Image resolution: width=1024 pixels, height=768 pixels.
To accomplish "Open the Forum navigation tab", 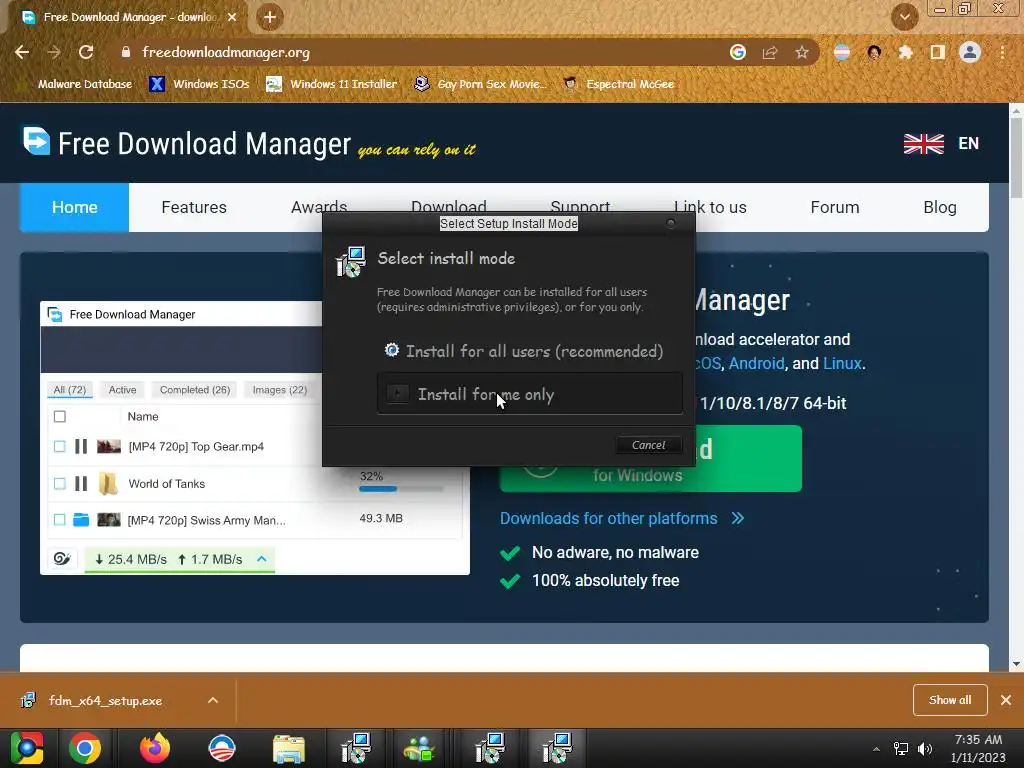I will [x=835, y=207].
